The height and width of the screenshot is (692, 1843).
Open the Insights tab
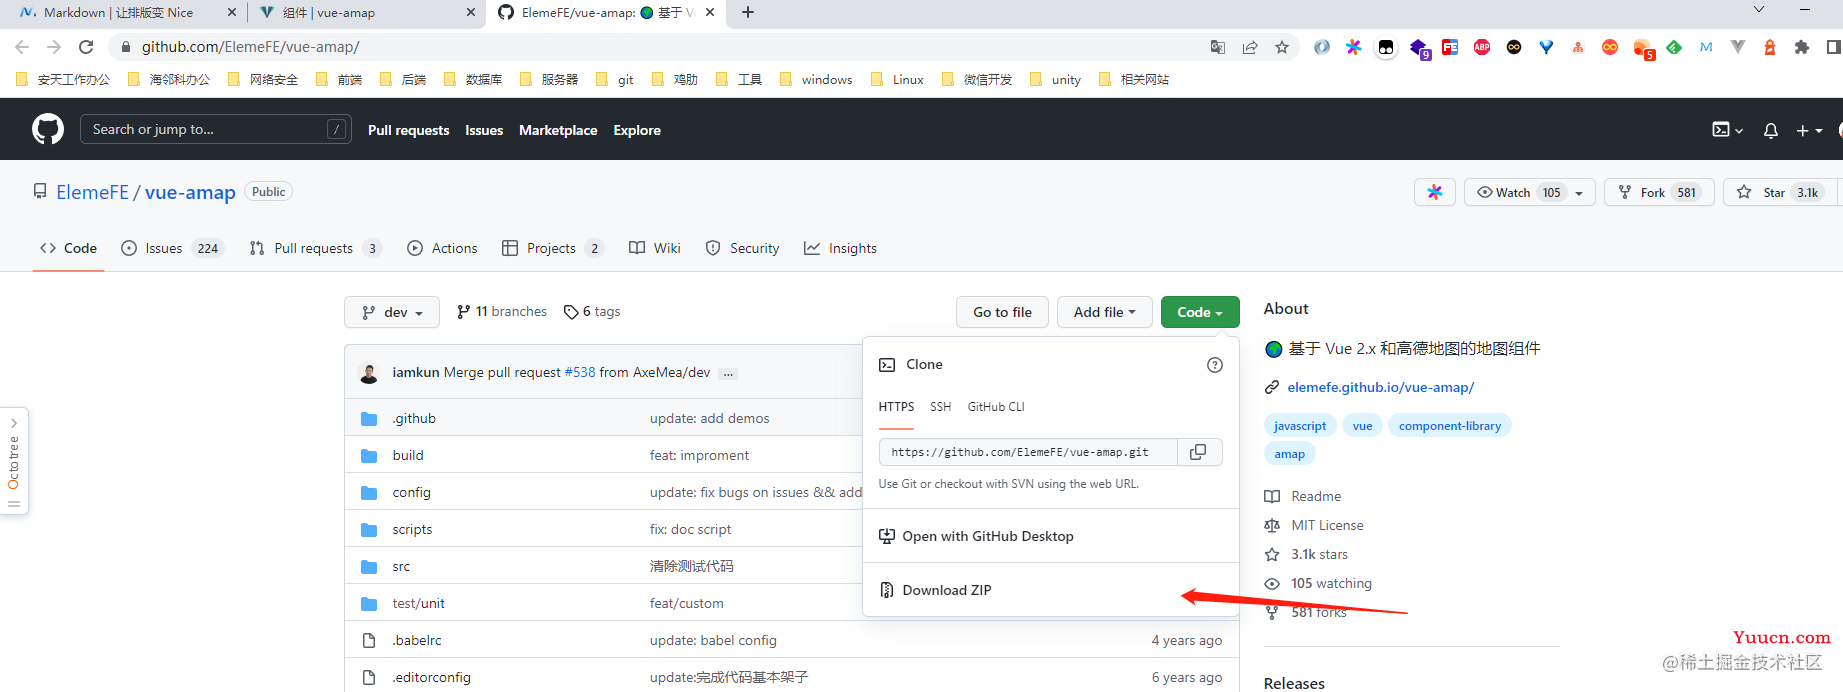tap(840, 248)
